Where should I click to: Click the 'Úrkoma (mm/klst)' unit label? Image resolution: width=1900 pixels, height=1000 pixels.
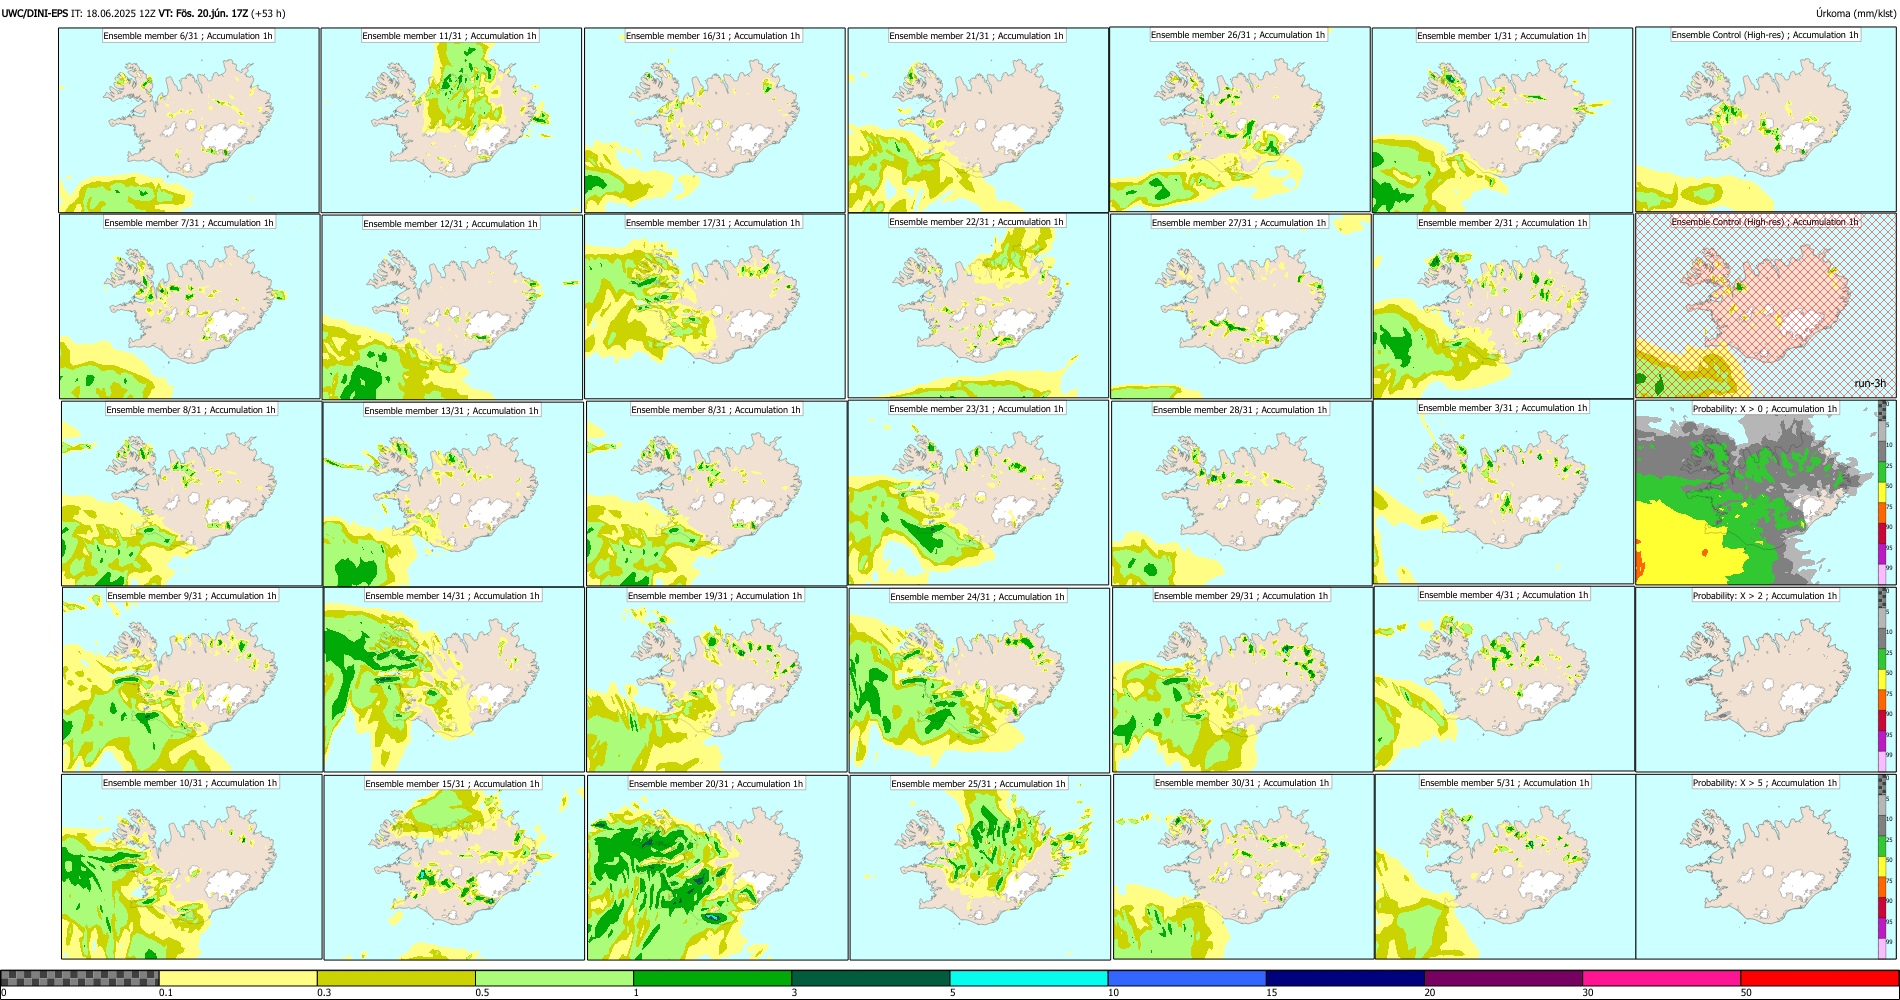pos(1856,13)
